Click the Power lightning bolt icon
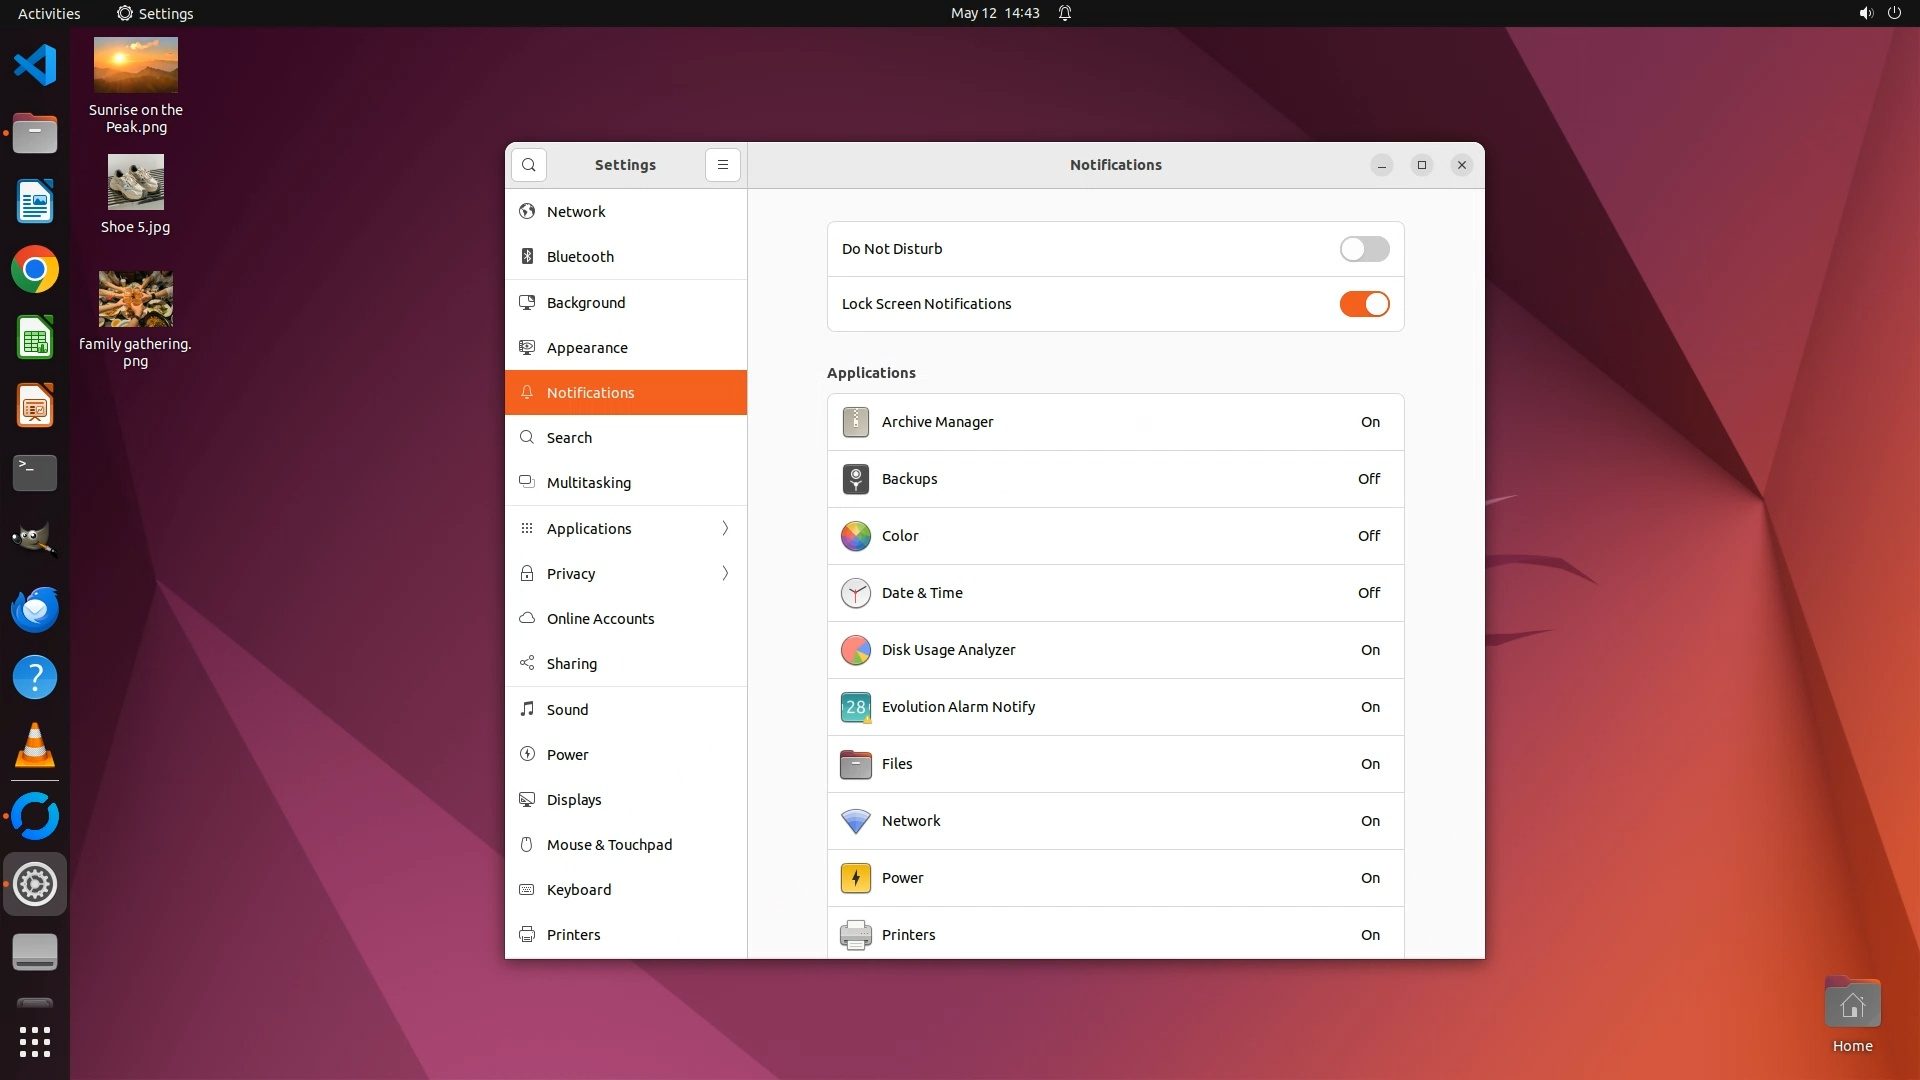This screenshot has width=1920, height=1080. (x=855, y=878)
